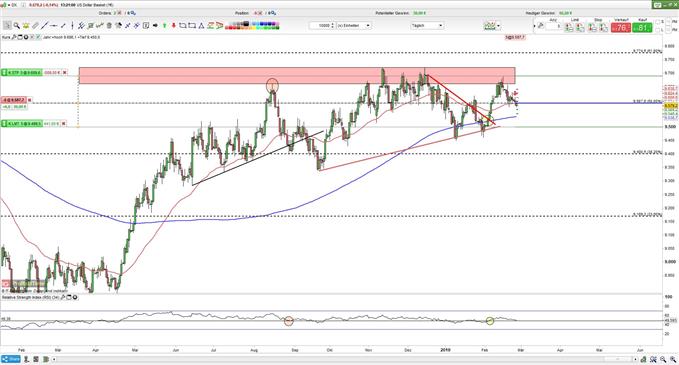Toggle the L checkbox in trading panel
Viewport: 679px width, 365px height.
[x=658, y=29]
